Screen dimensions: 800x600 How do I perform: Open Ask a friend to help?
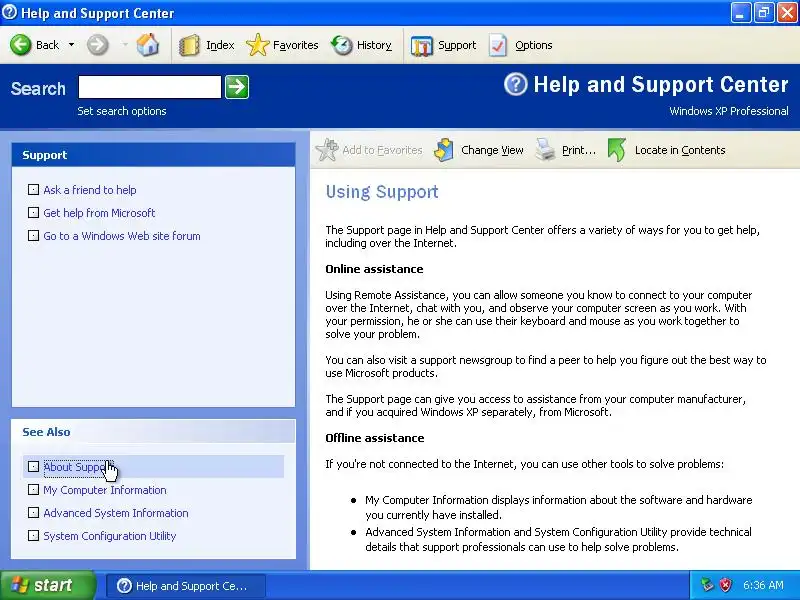(x=90, y=190)
